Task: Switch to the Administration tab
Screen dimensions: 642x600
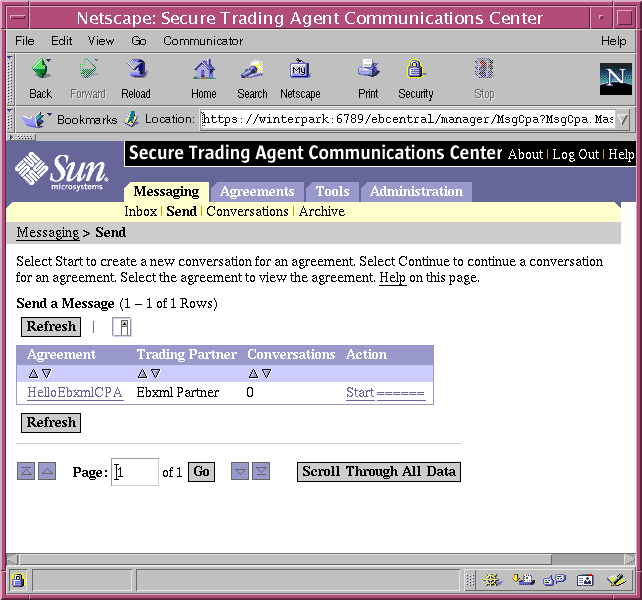Action: (x=416, y=192)
